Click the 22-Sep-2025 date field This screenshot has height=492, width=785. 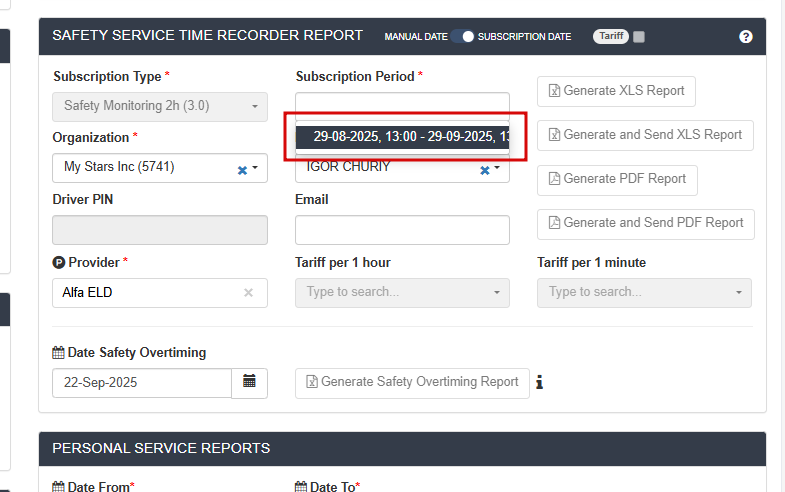point(142,383)
